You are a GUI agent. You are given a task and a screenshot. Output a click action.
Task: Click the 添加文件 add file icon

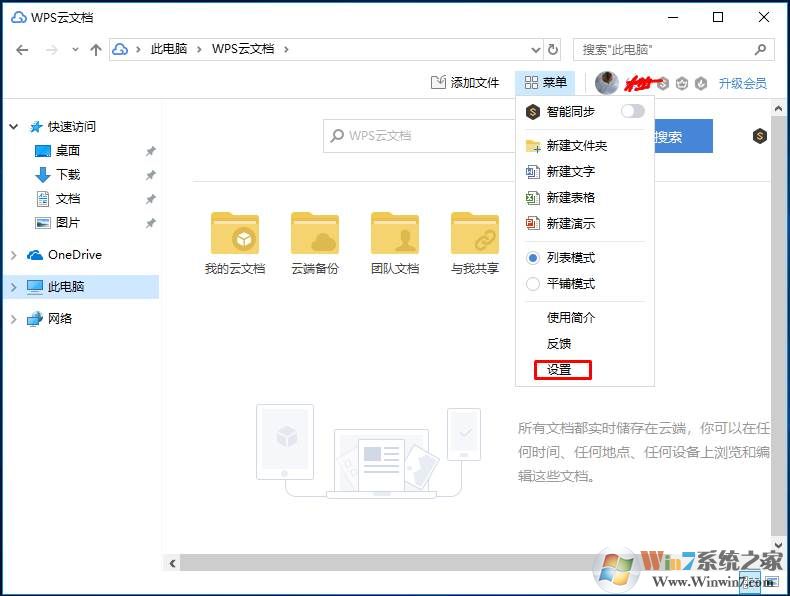point(438,83)
